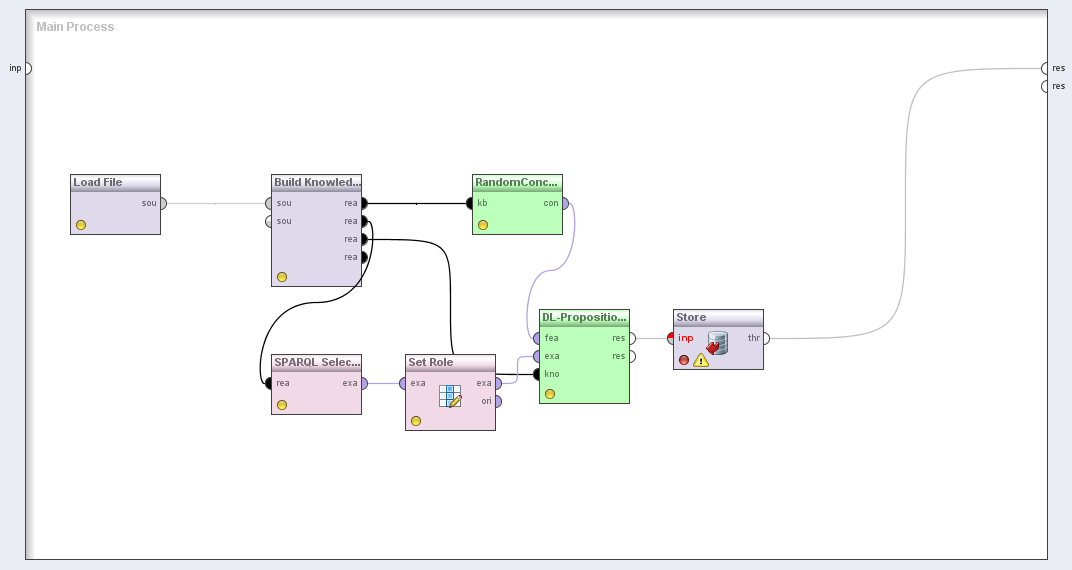This screenshot has width=1072, height=570.
Task: Click the Build Knowledge operator's status indicator
Action: [x=282, y=277]
